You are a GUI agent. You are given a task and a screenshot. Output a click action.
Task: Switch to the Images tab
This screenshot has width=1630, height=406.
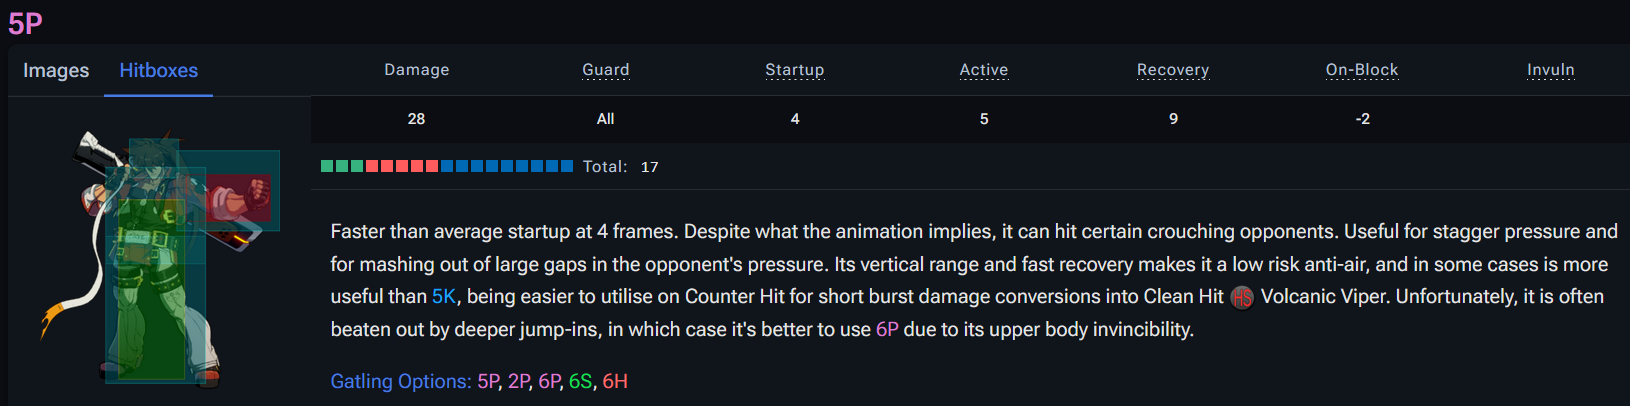(56, 70)
